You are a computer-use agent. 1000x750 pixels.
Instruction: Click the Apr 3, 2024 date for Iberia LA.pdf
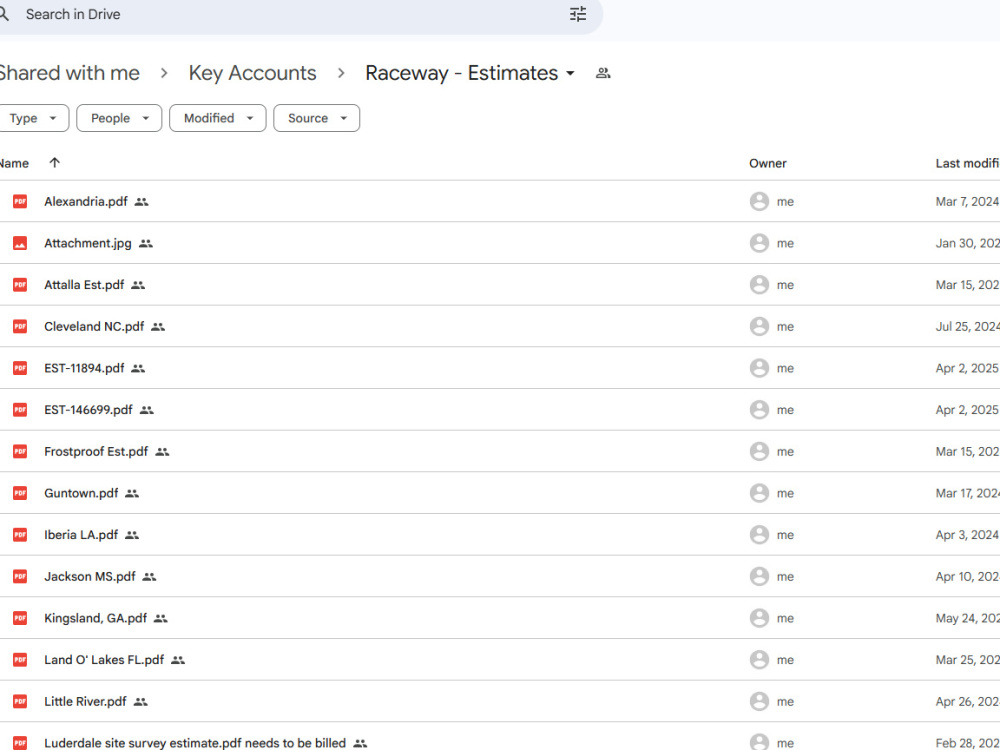(x=967, y=534)
